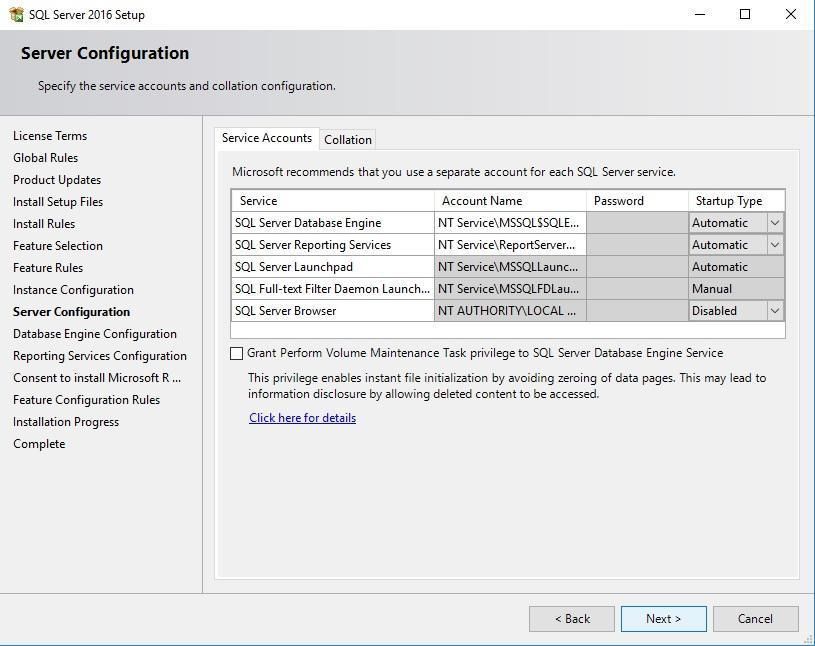815x646 pixels.
Task: Click the SQL Server Setup title bar icon
Action: coord(15,15)
